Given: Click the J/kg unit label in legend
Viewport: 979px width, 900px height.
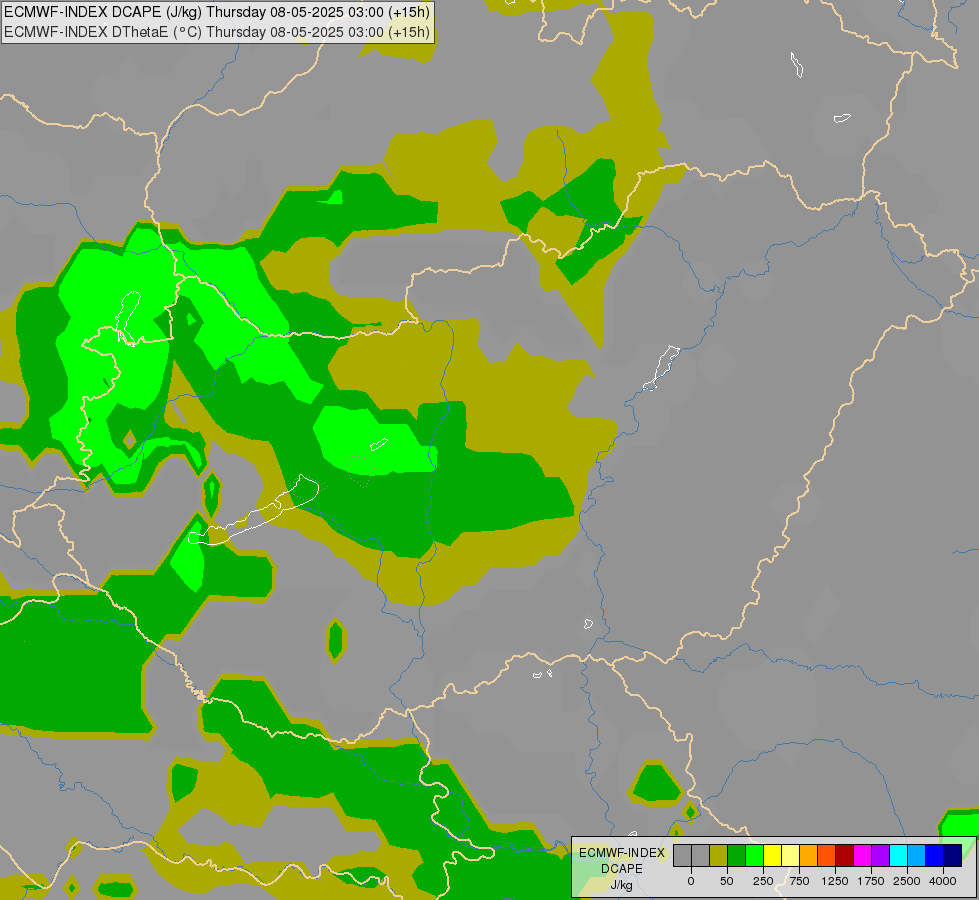Looking at the screenshot, I should point(621,886).
